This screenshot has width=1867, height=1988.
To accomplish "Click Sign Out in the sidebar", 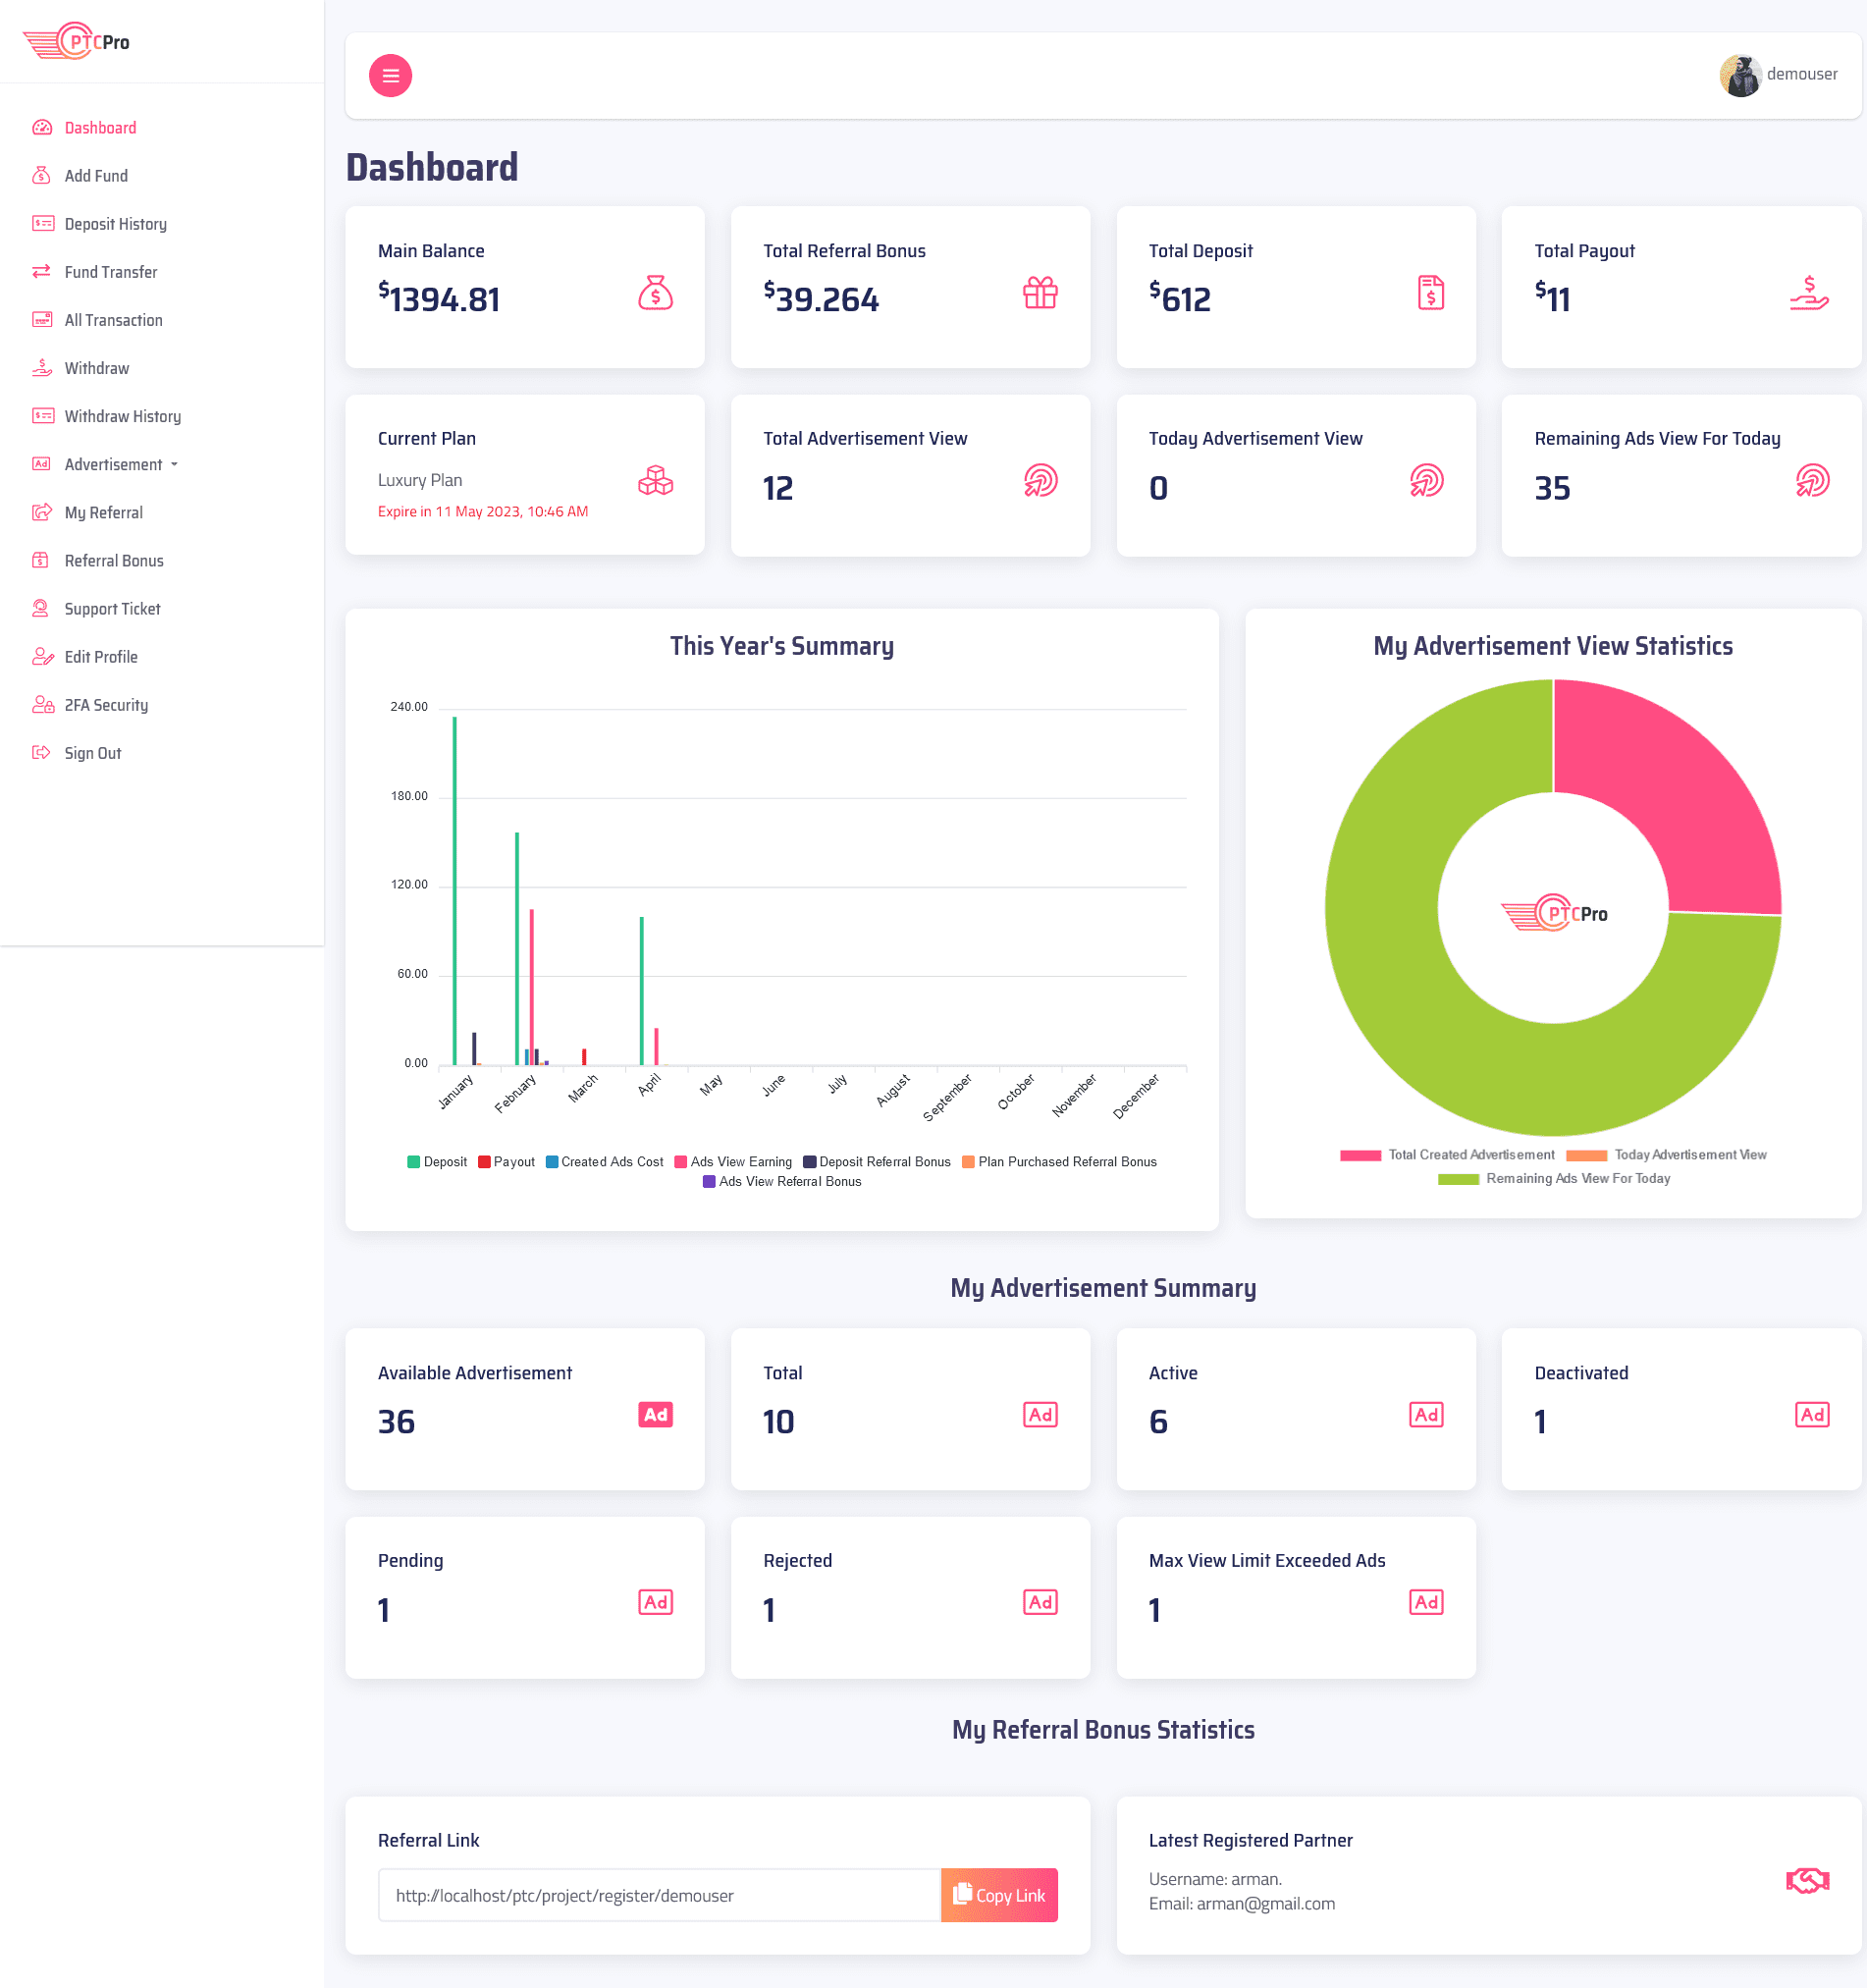I will (92, 754).
